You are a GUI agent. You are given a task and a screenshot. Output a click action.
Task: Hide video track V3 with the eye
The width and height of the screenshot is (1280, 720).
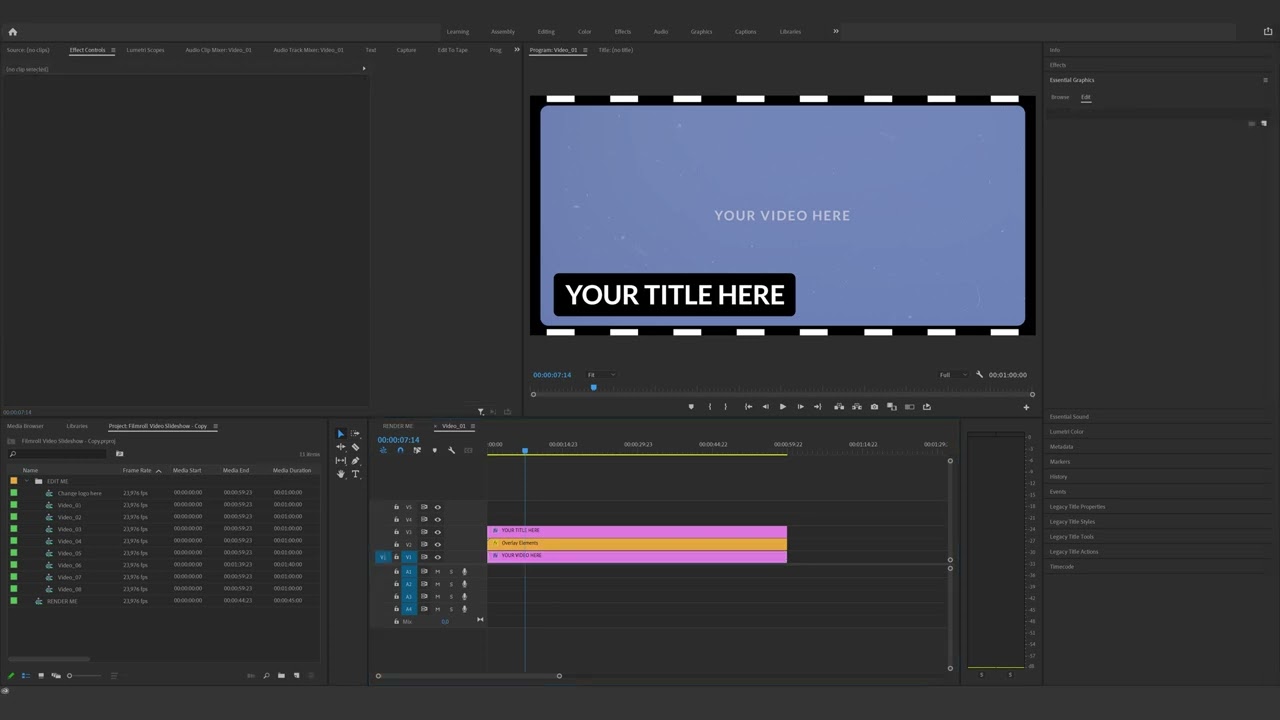tap(437, 532)
